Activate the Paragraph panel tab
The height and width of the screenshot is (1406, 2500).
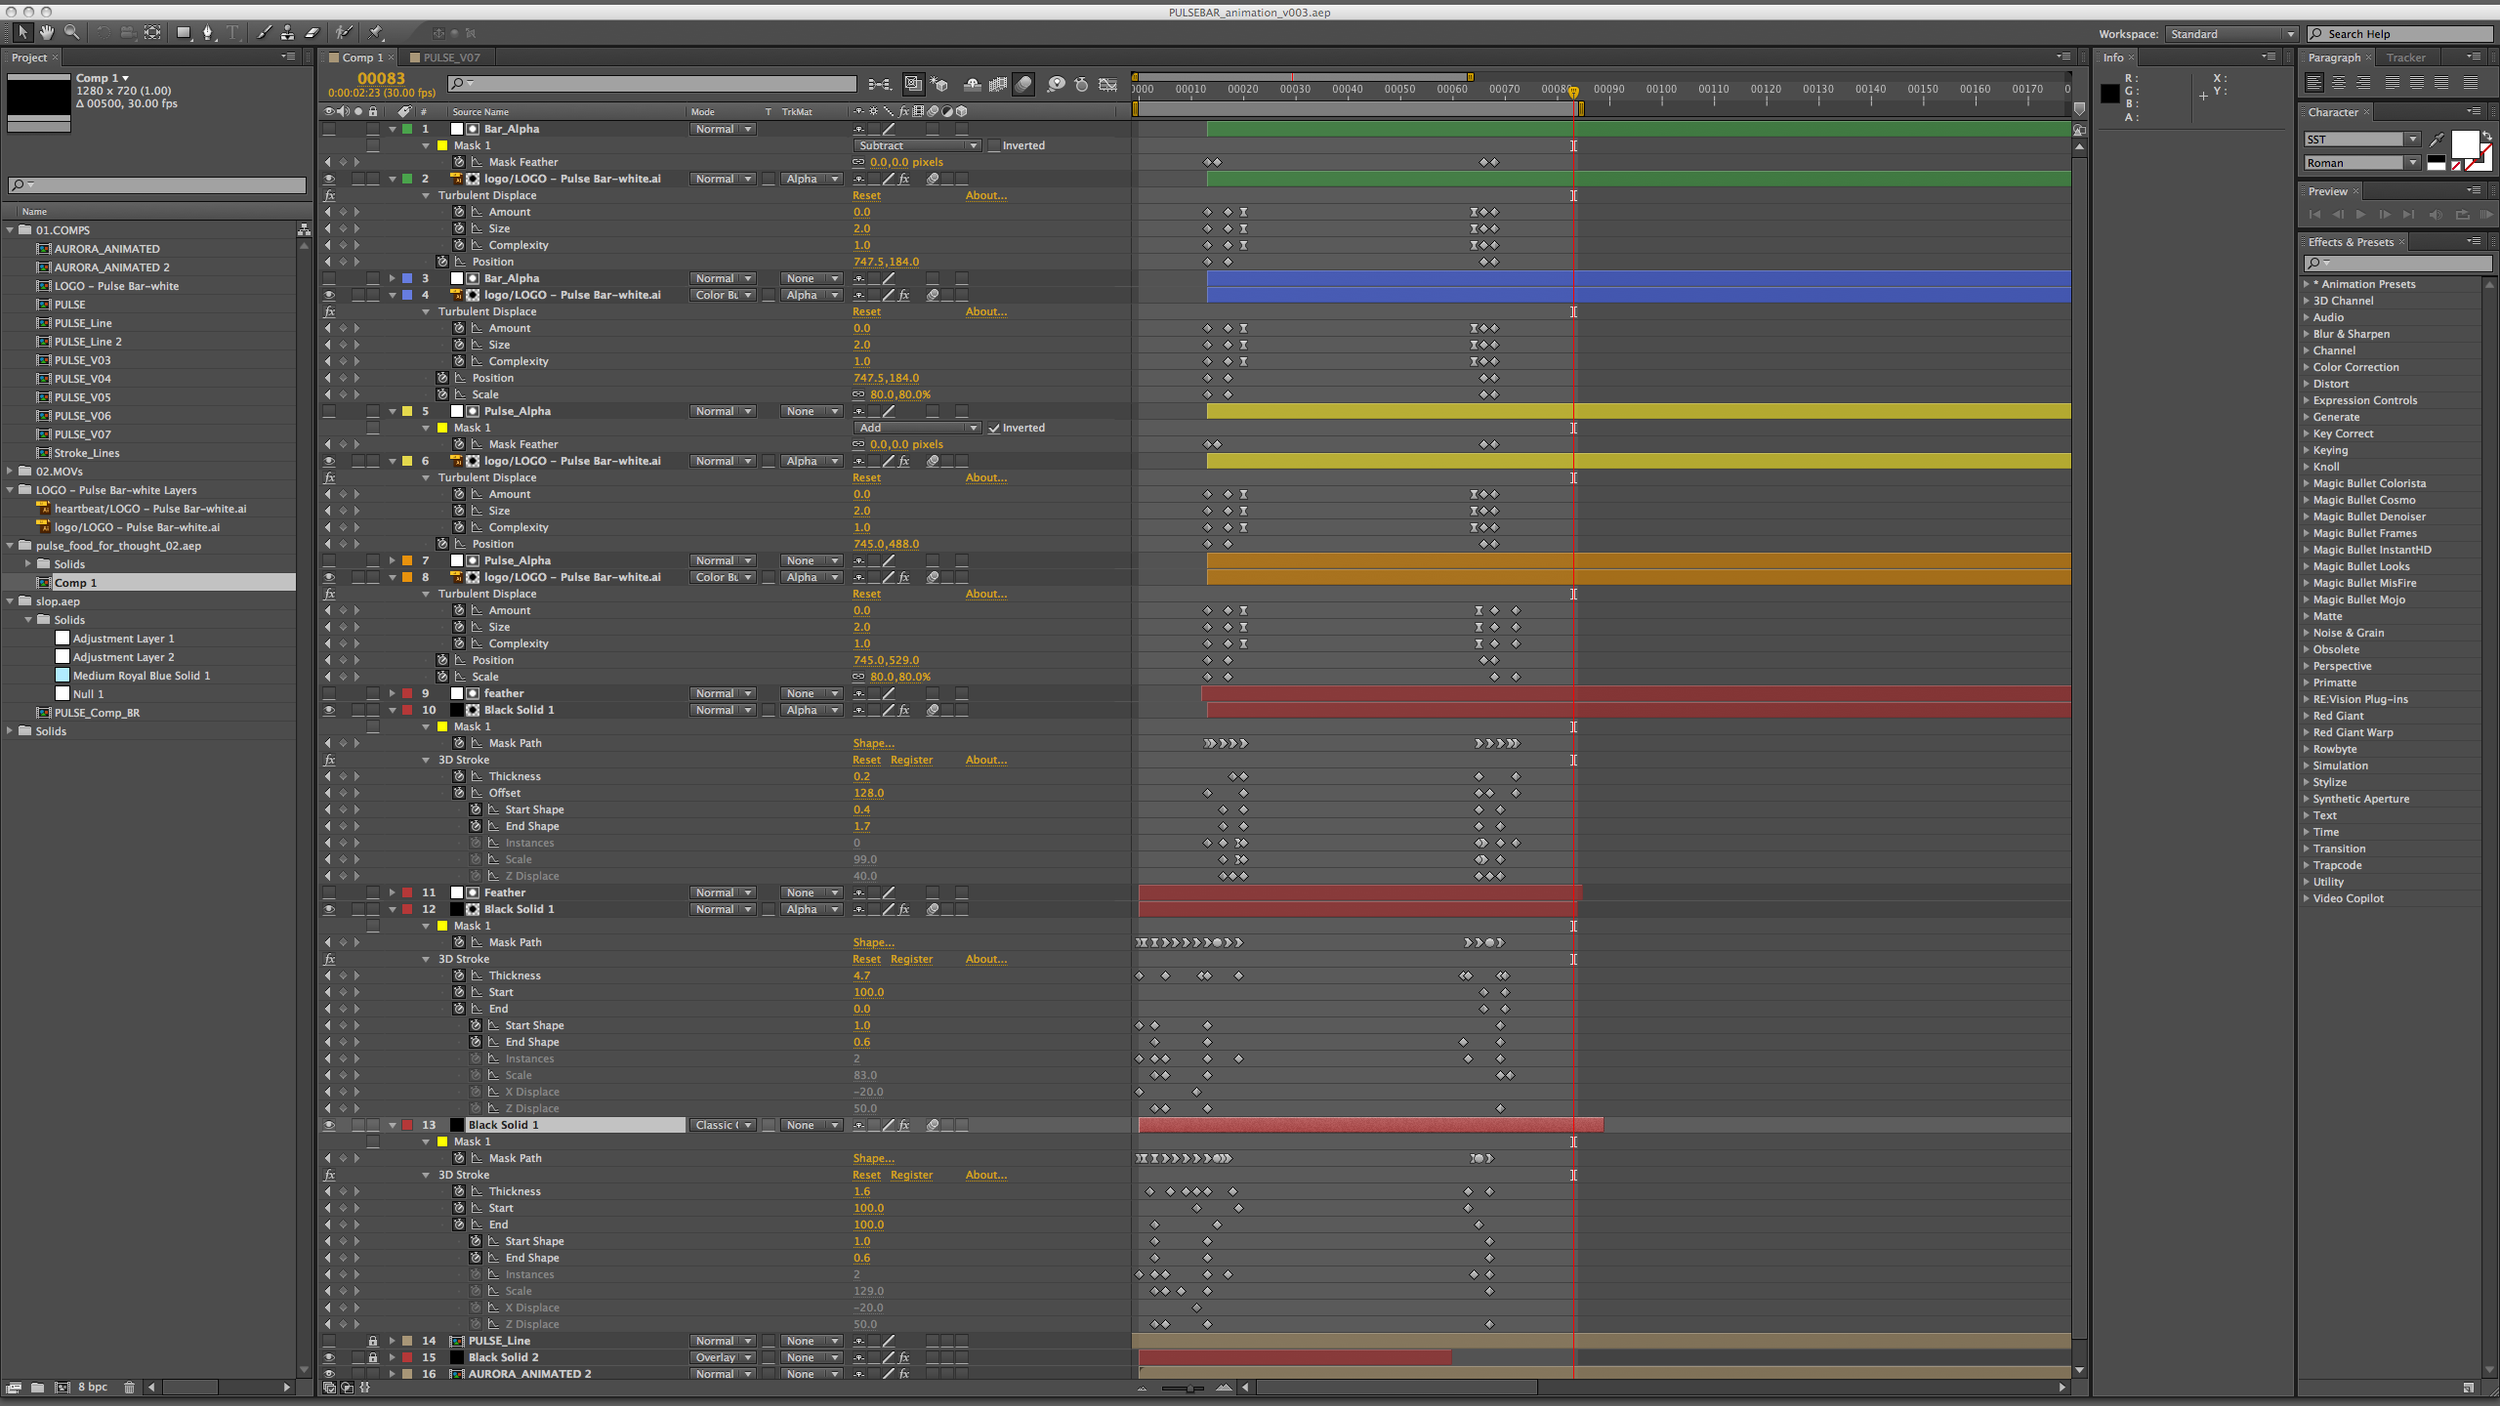click(x=2334, y=58)
